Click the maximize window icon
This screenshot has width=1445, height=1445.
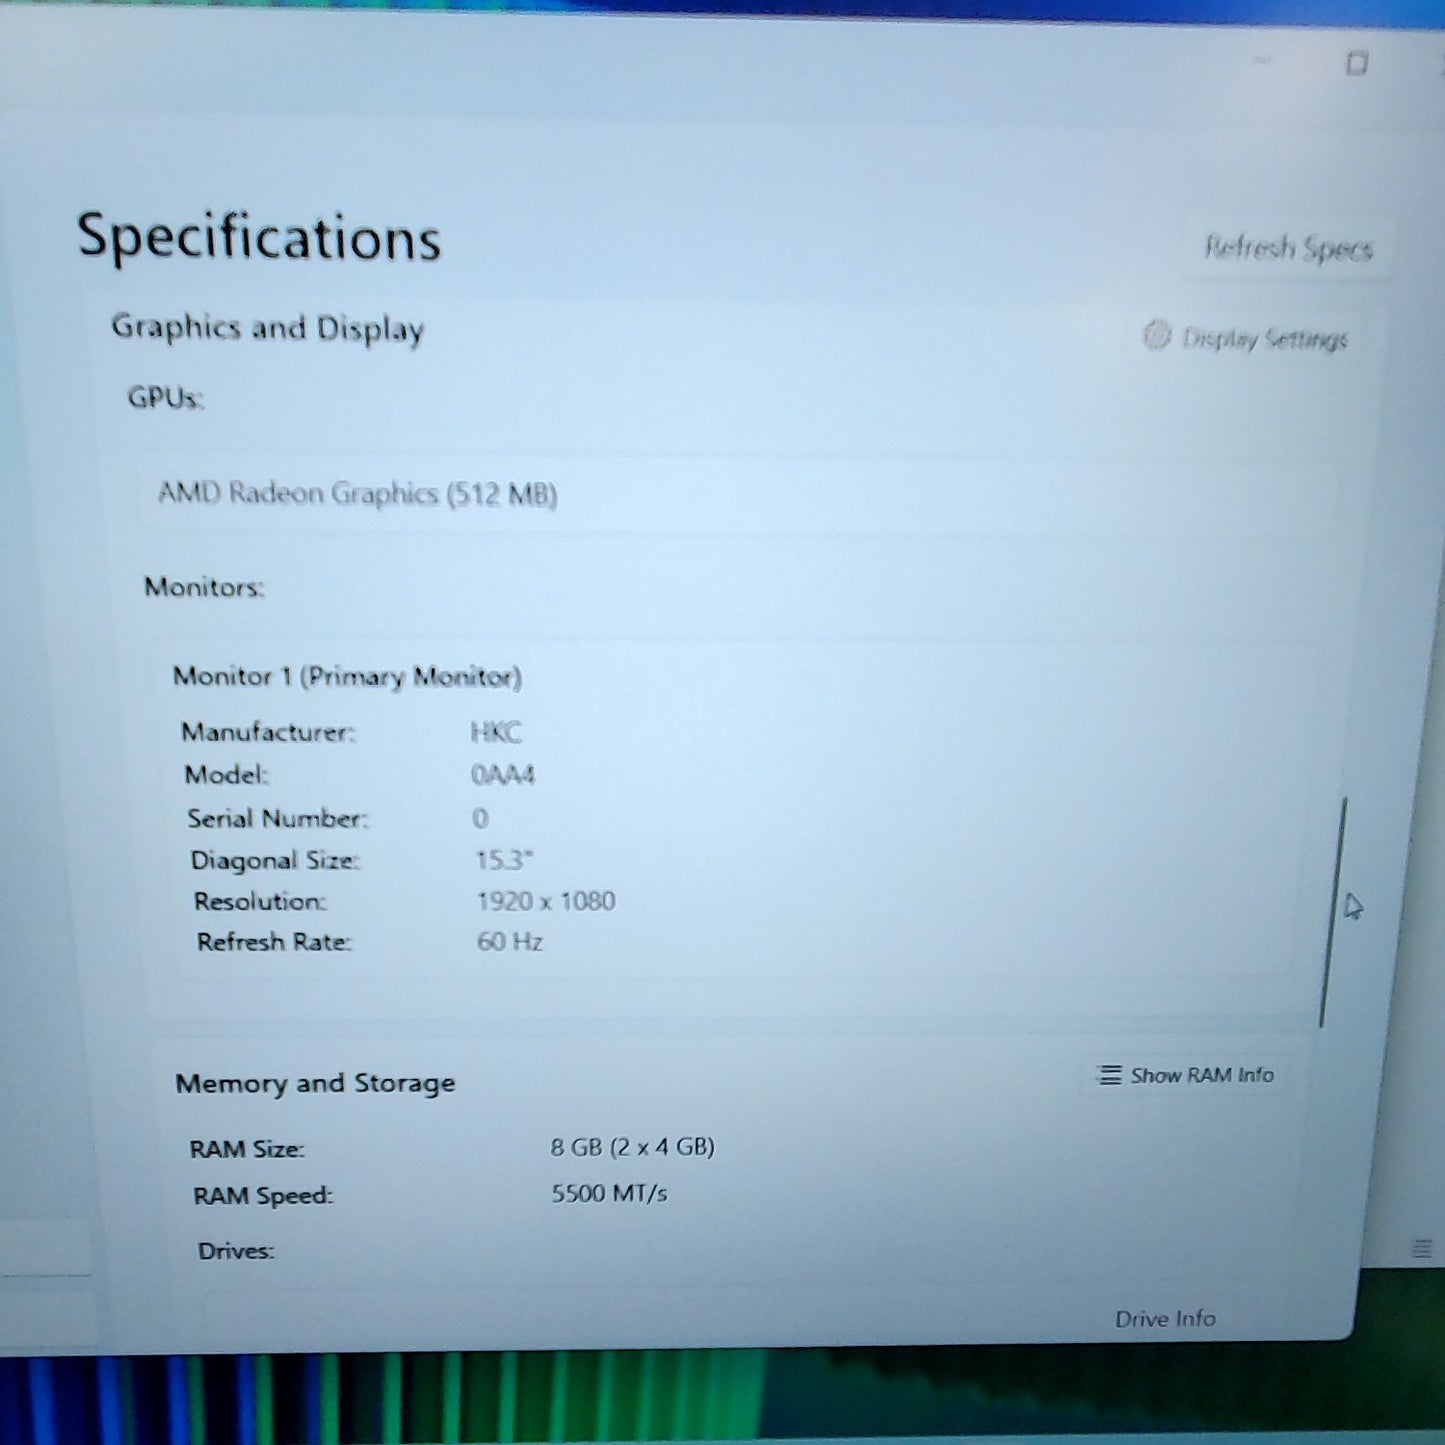tap(1357, 63)
